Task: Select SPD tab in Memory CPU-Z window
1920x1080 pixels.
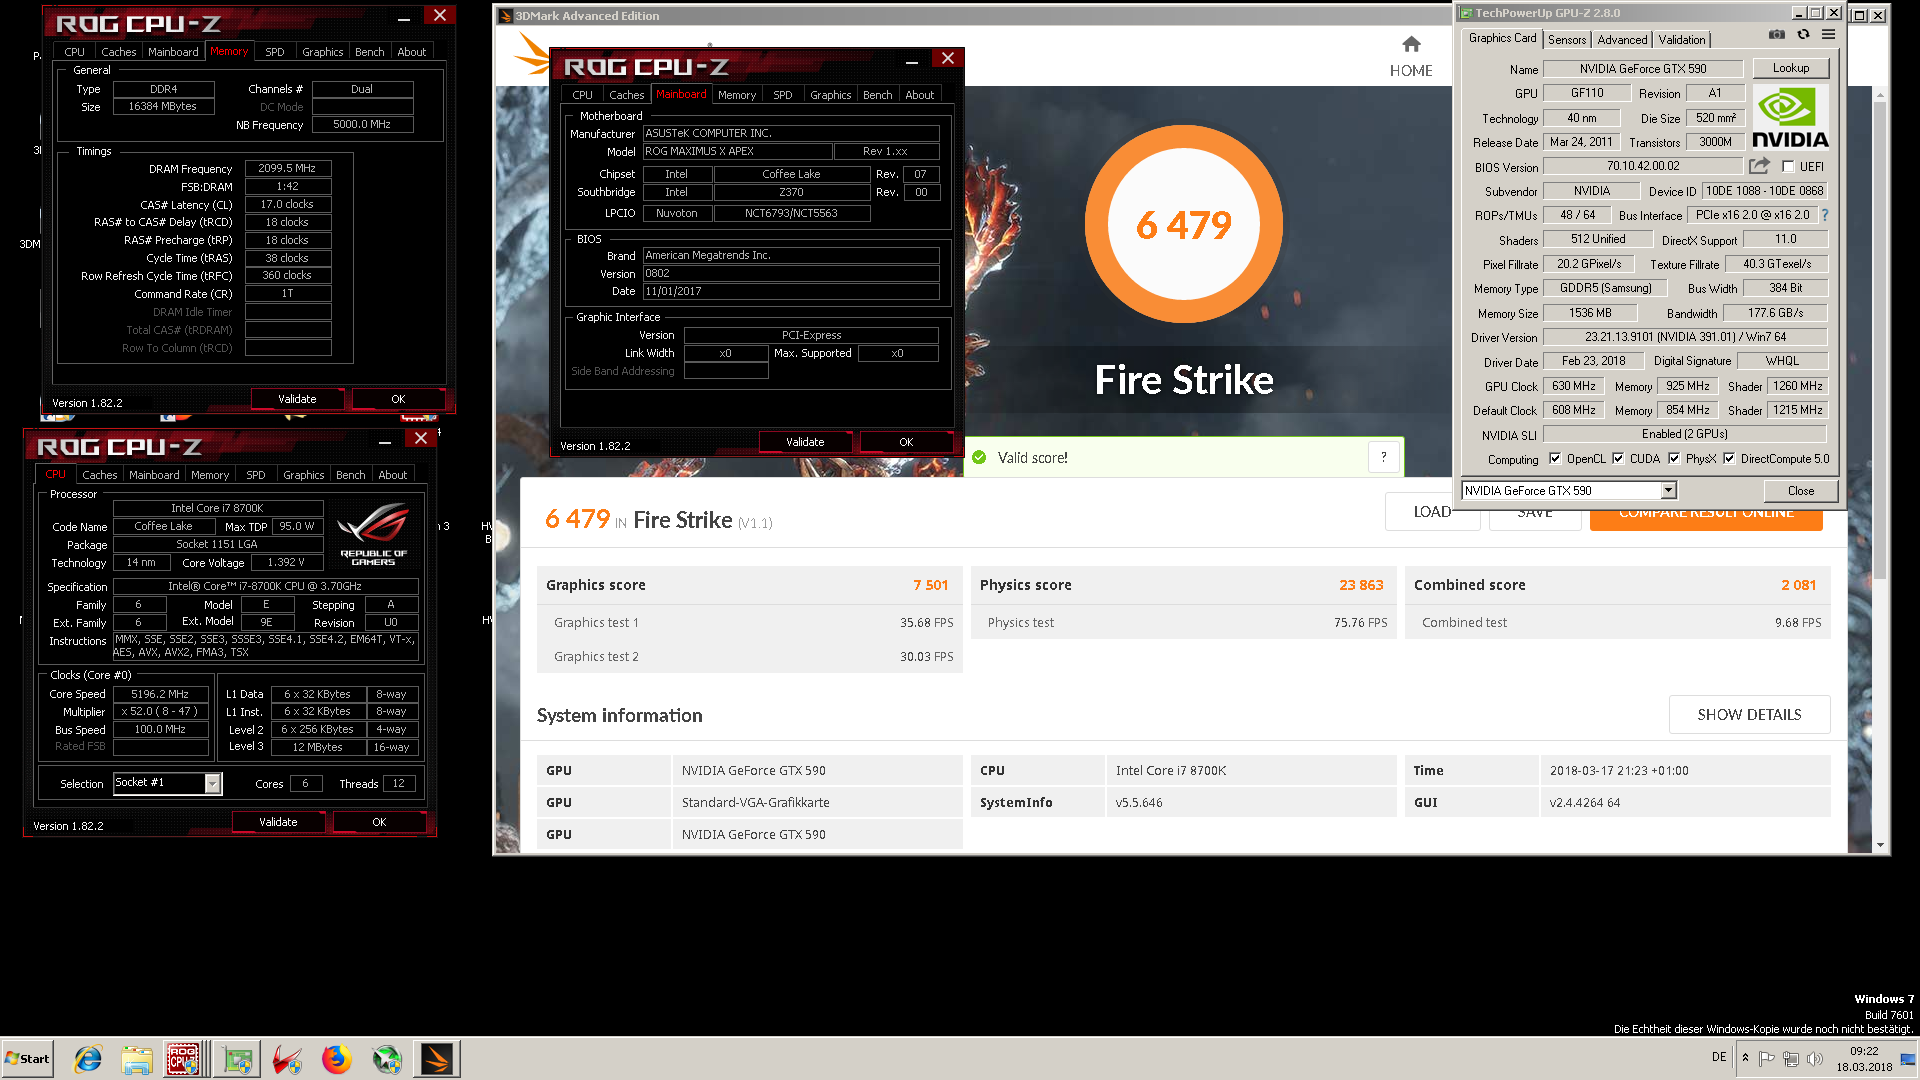Action: click(275, 52)
